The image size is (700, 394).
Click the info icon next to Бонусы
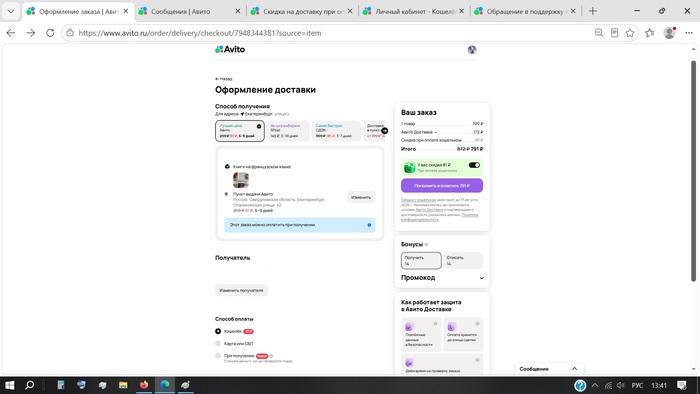pyautogui.click(x=426, y=245)
